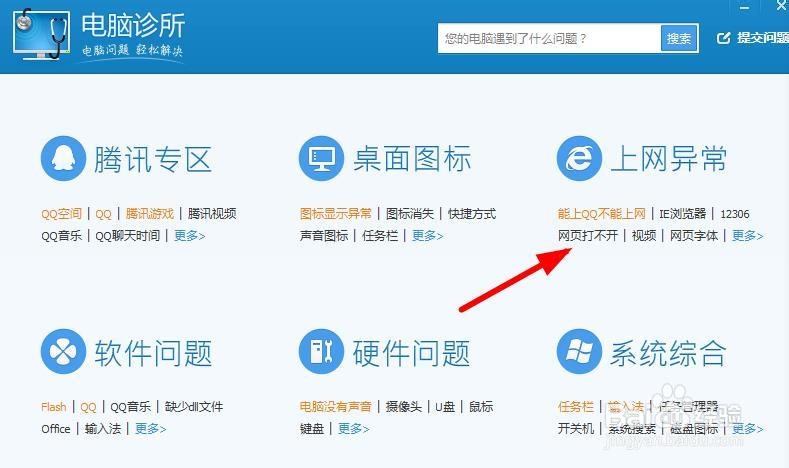Open the 桌面图标 monitor icon
789x468 pixels.
point(322,159)
